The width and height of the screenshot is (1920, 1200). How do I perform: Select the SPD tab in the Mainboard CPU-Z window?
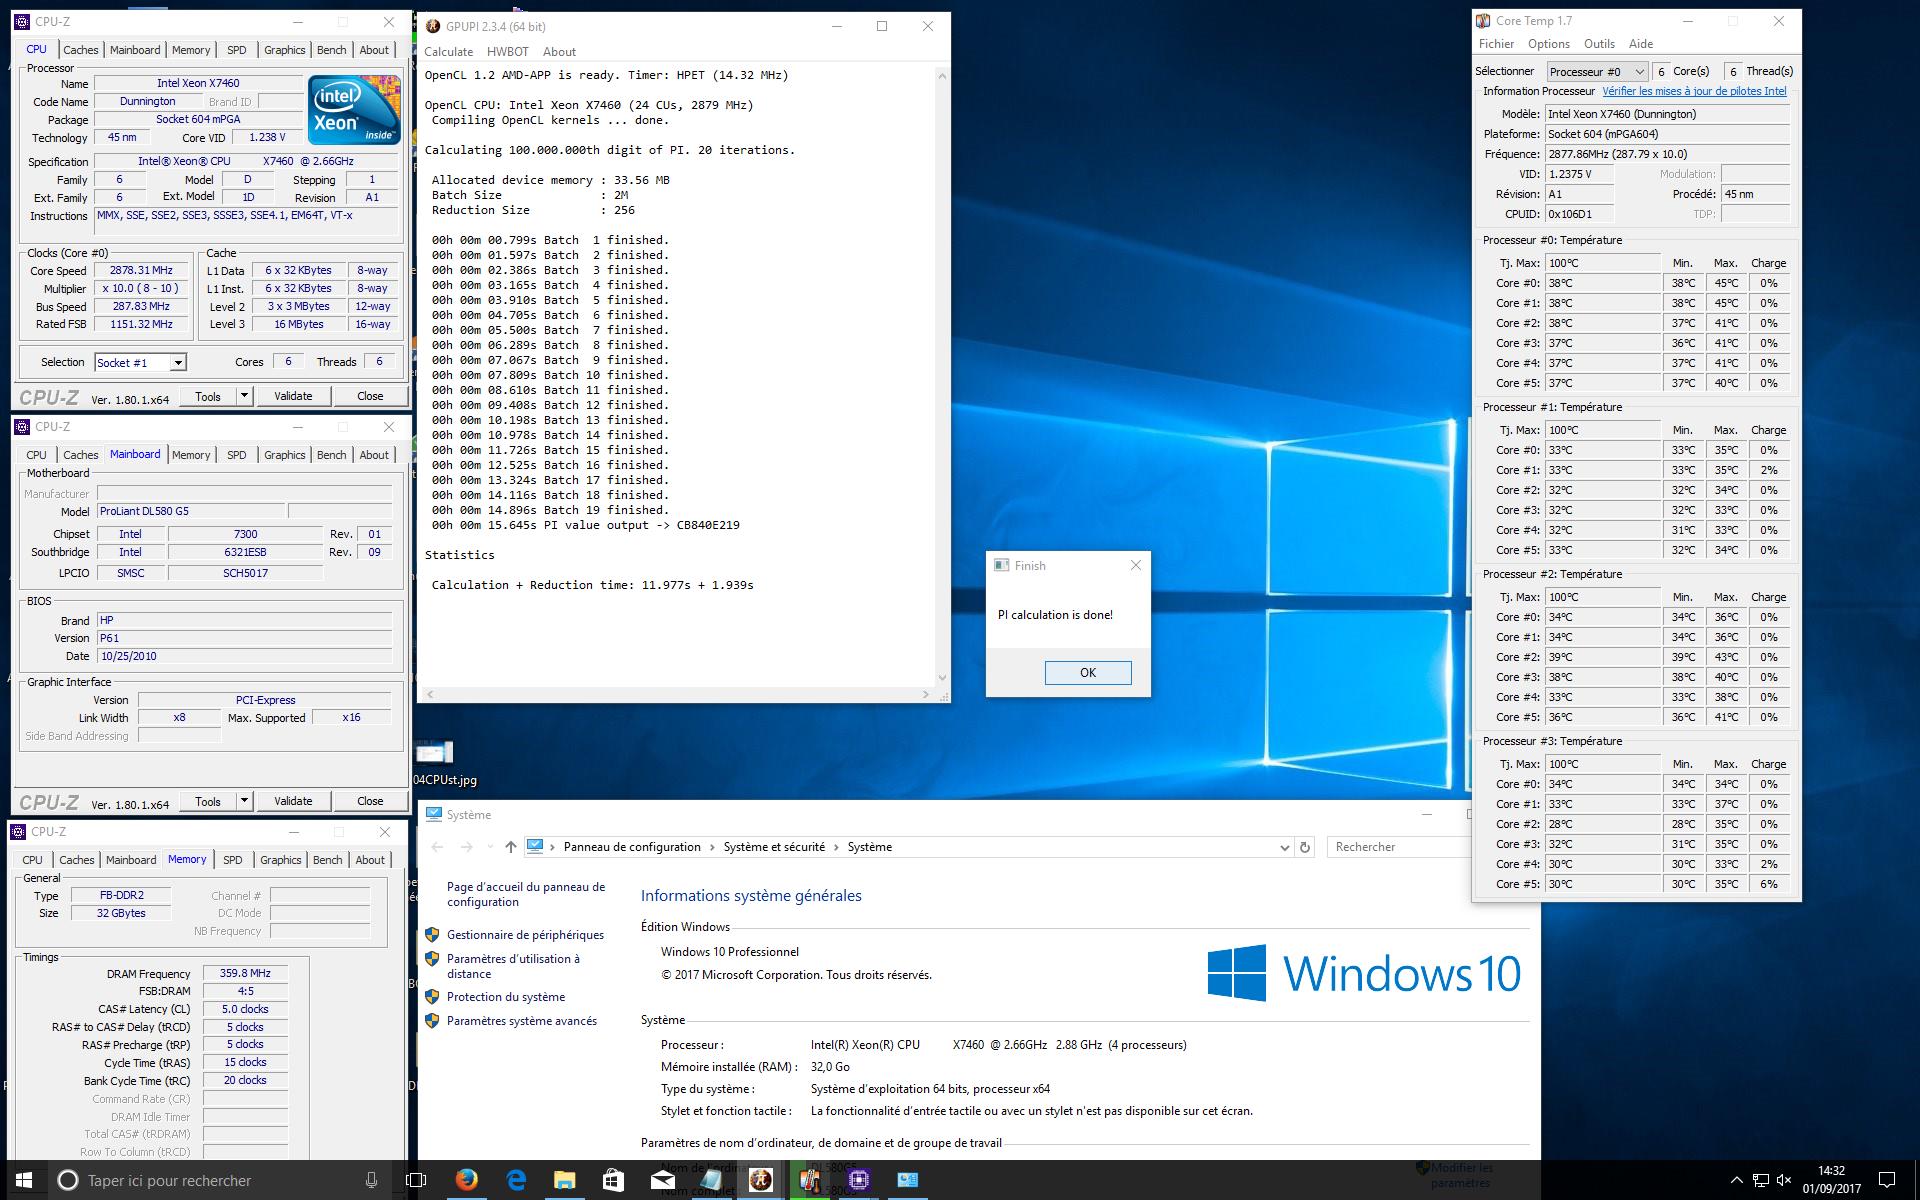tap(236, 455)
